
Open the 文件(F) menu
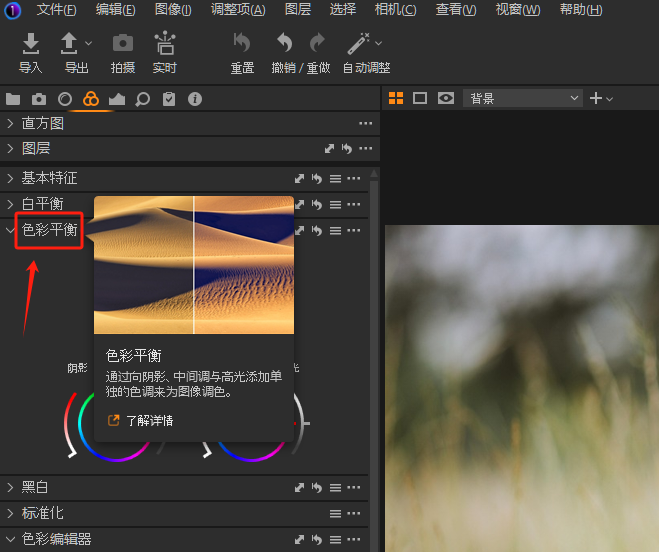pyautogui.click(x=56, y=9)
